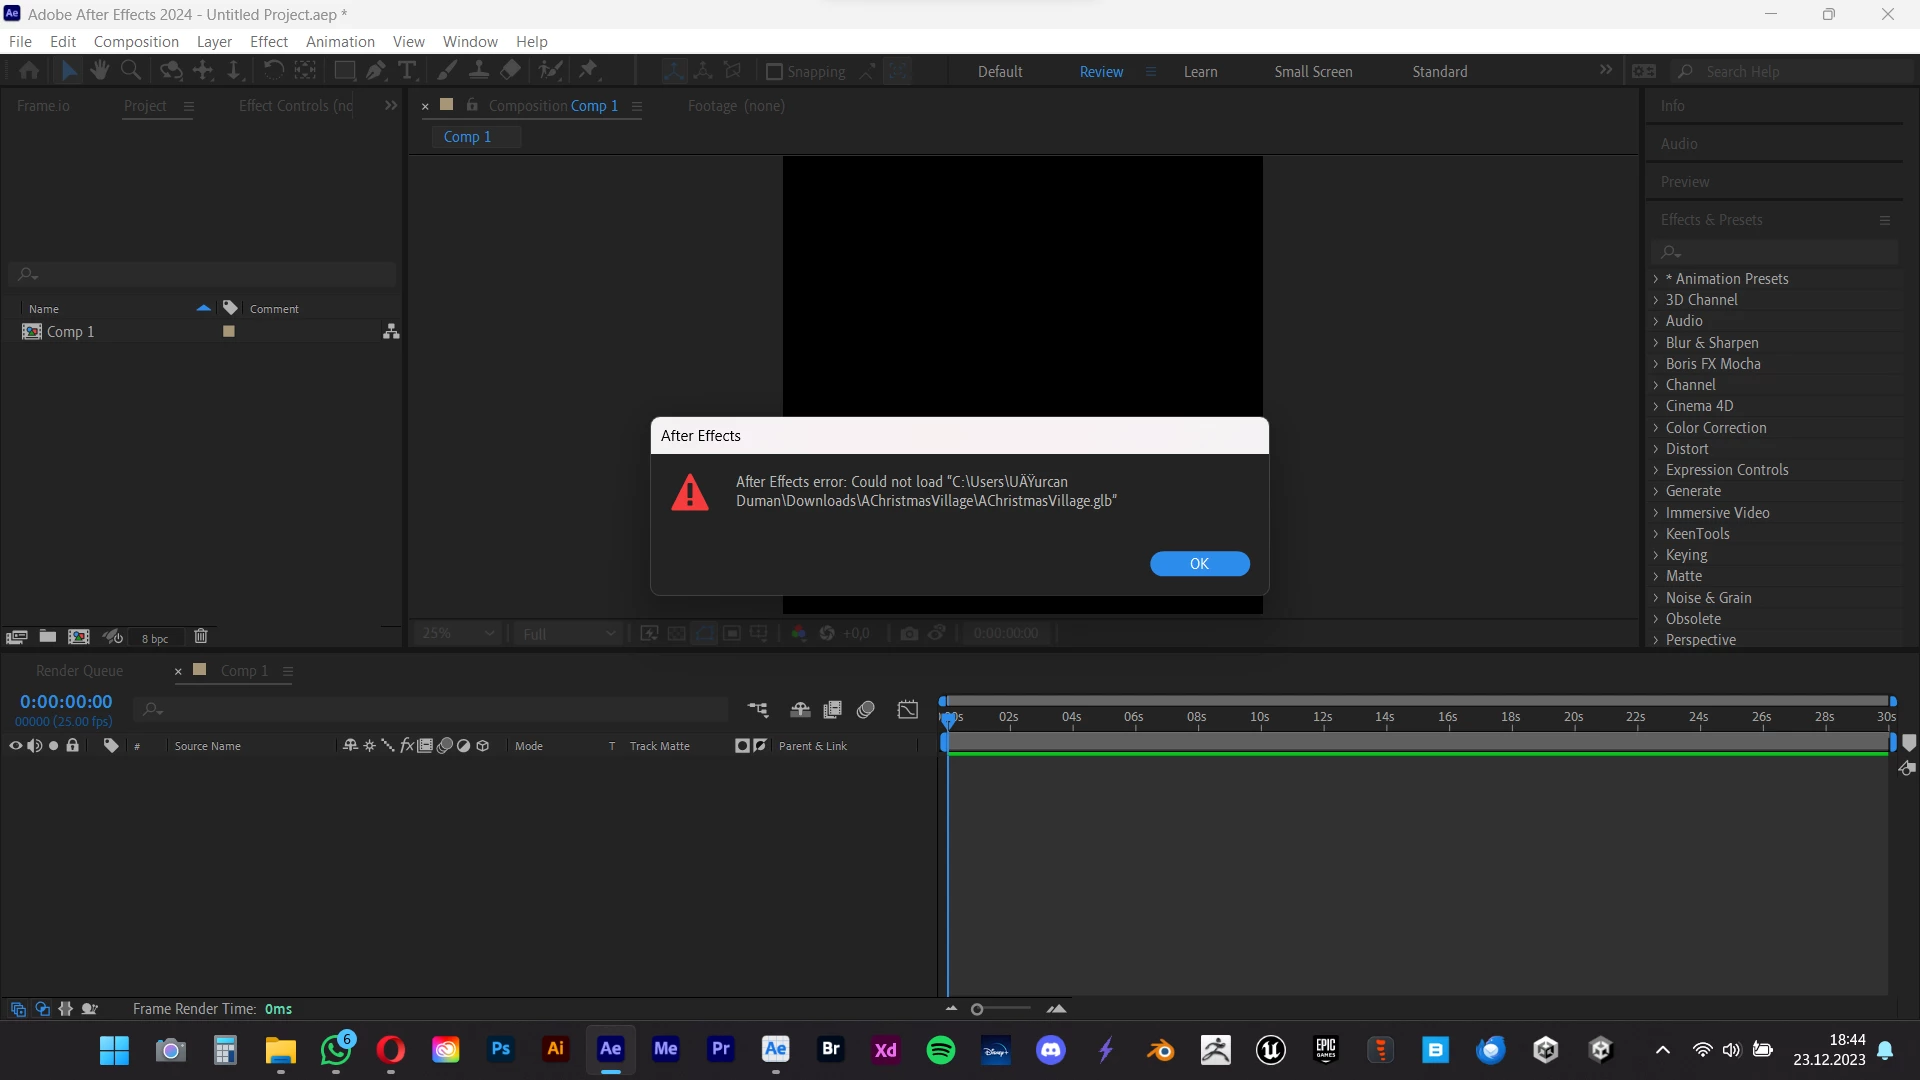Click the Rotation tool icon
This screenshot has width=1920, height=1080.
(x=273, y=70)
